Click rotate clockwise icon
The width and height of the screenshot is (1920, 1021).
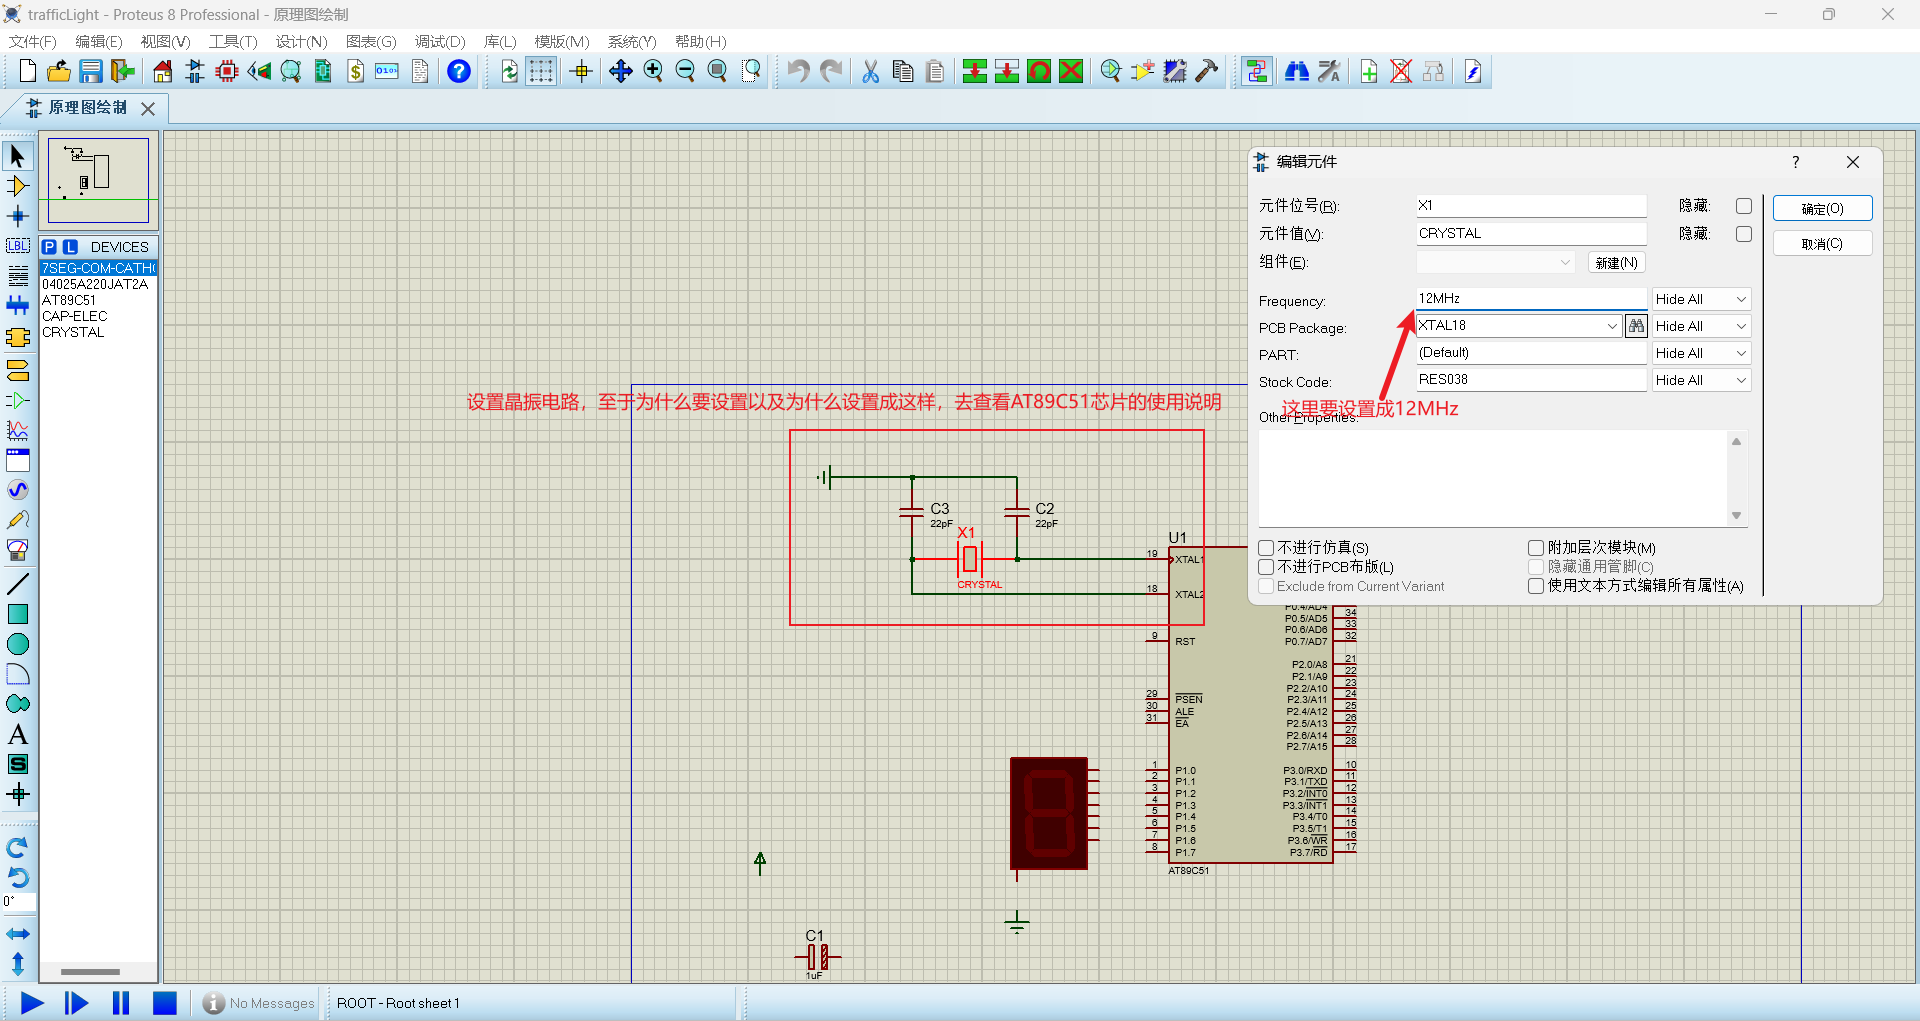(x=17, y=848)
